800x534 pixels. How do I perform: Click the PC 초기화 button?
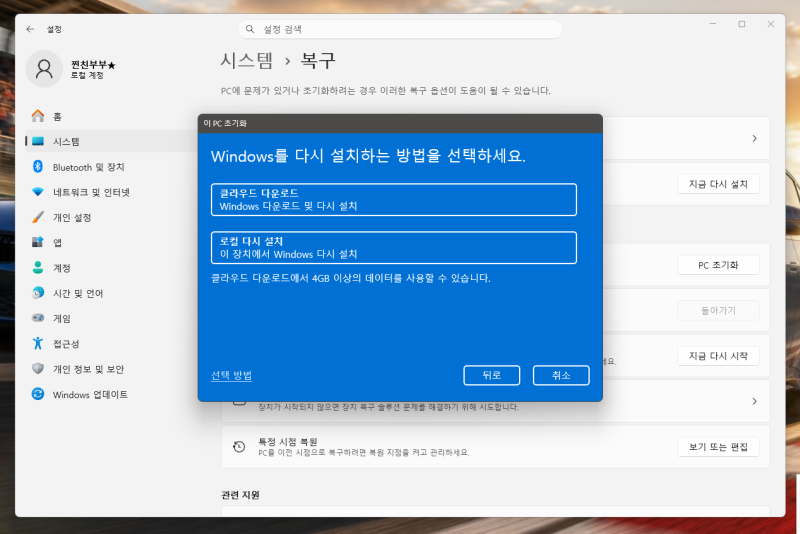click(x=718, y=265)
